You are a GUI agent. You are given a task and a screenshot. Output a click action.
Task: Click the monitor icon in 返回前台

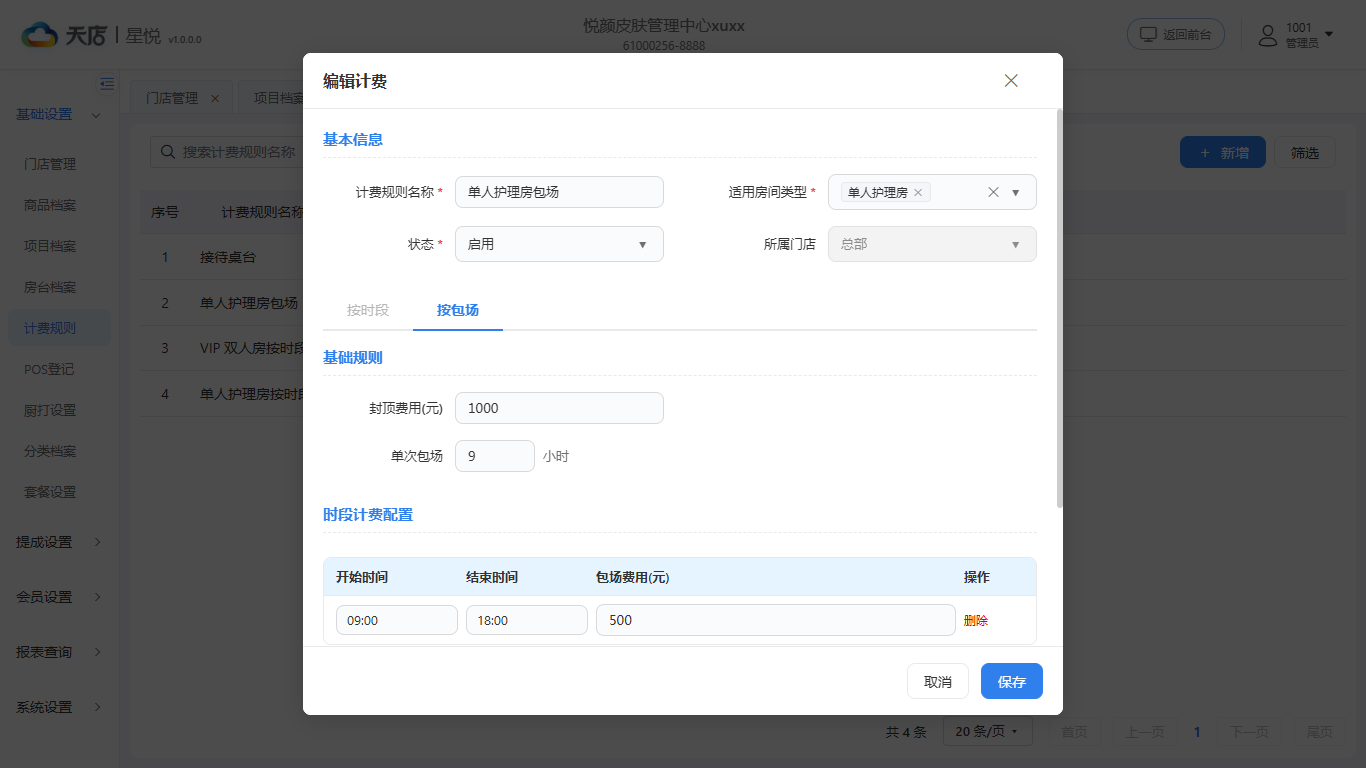(1148, 34)
